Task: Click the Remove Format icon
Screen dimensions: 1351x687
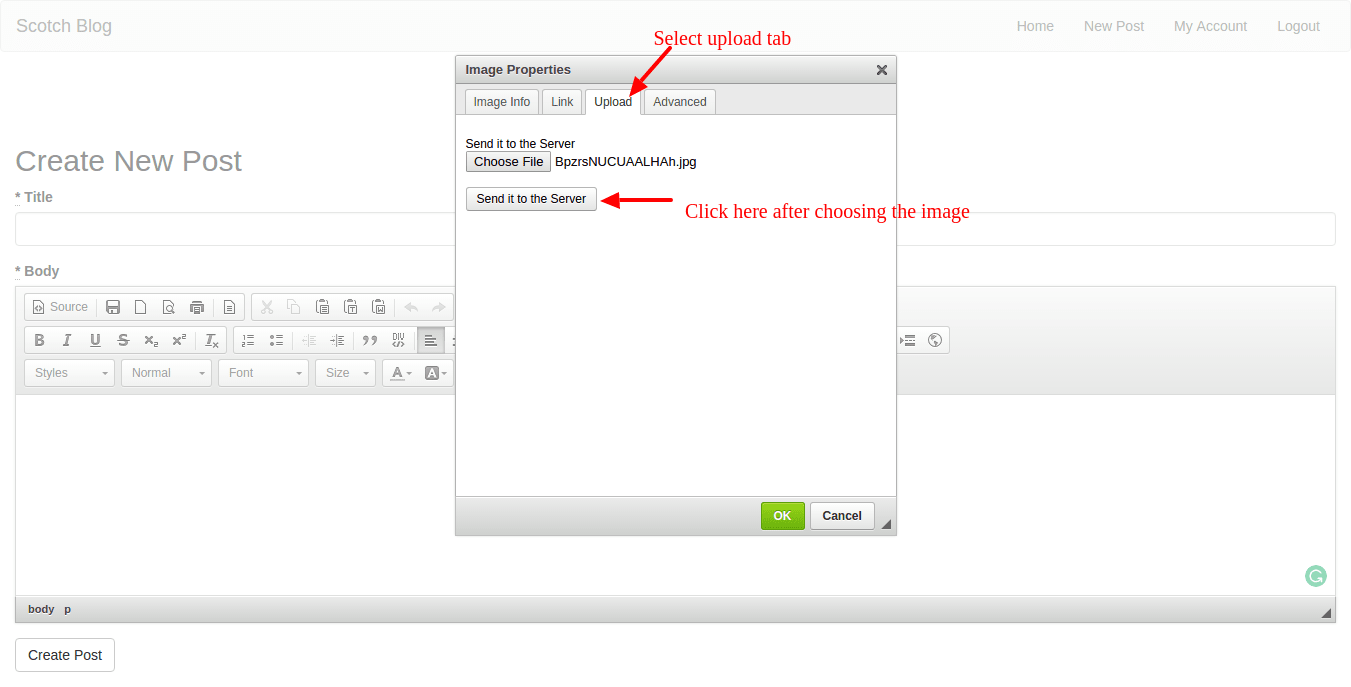Action: (212, 340)
